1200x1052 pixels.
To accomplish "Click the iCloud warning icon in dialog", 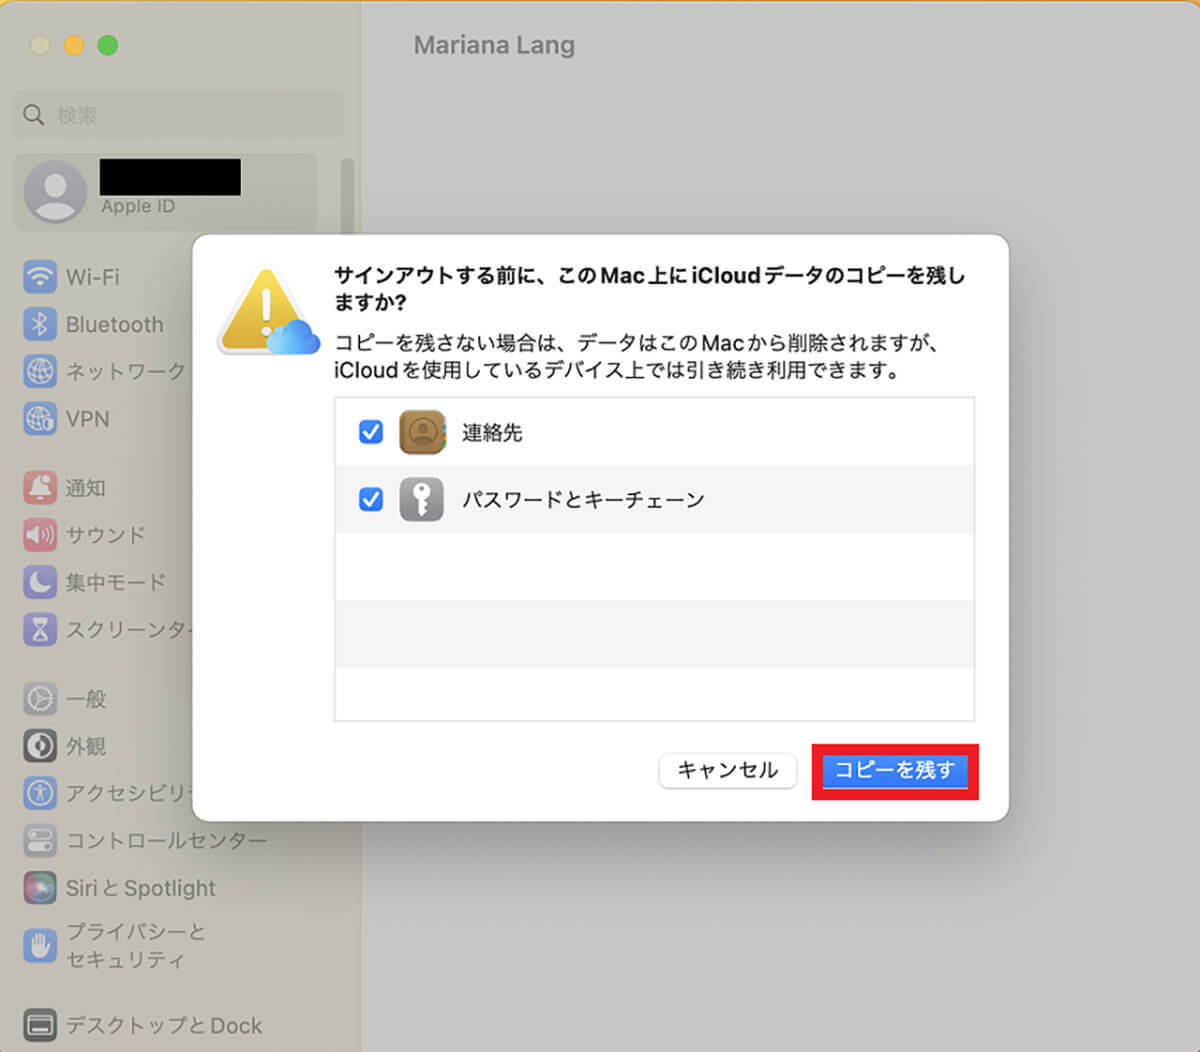I will (268, 312).
